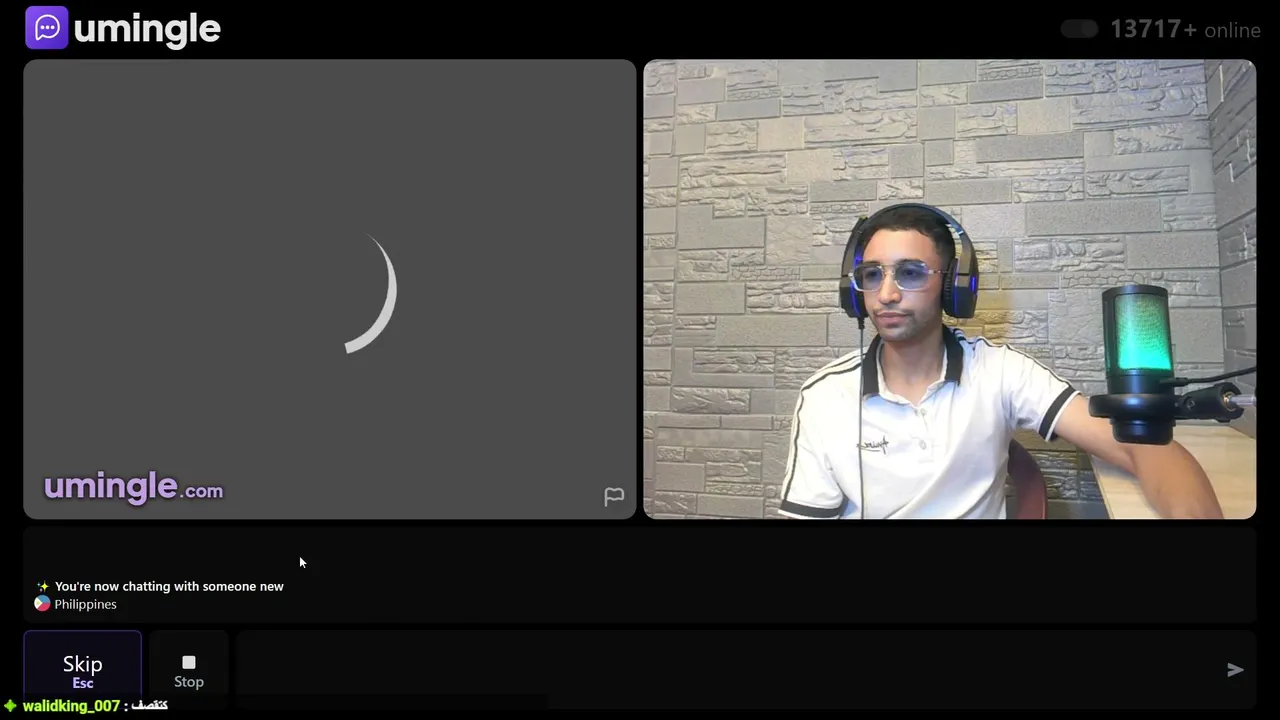
Task: Click "You're now chatting with someone new" text
Action: [169, 586]
